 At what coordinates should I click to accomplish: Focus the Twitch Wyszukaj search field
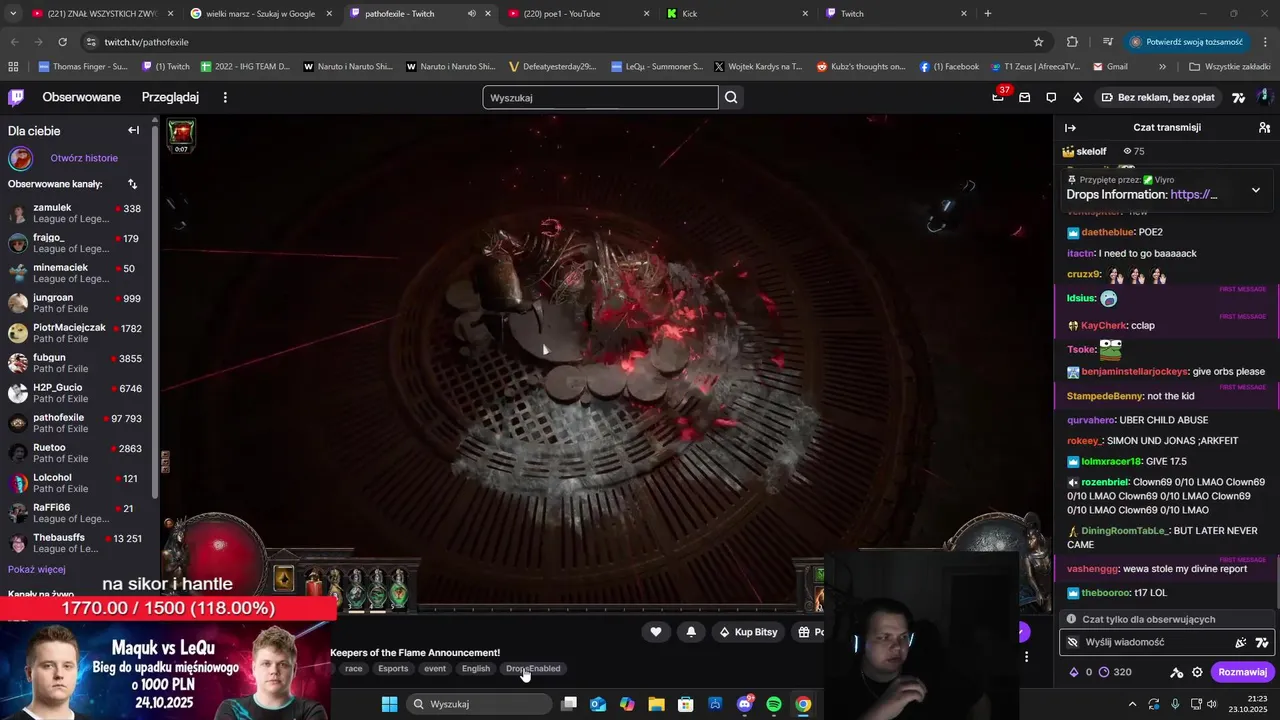600,97
